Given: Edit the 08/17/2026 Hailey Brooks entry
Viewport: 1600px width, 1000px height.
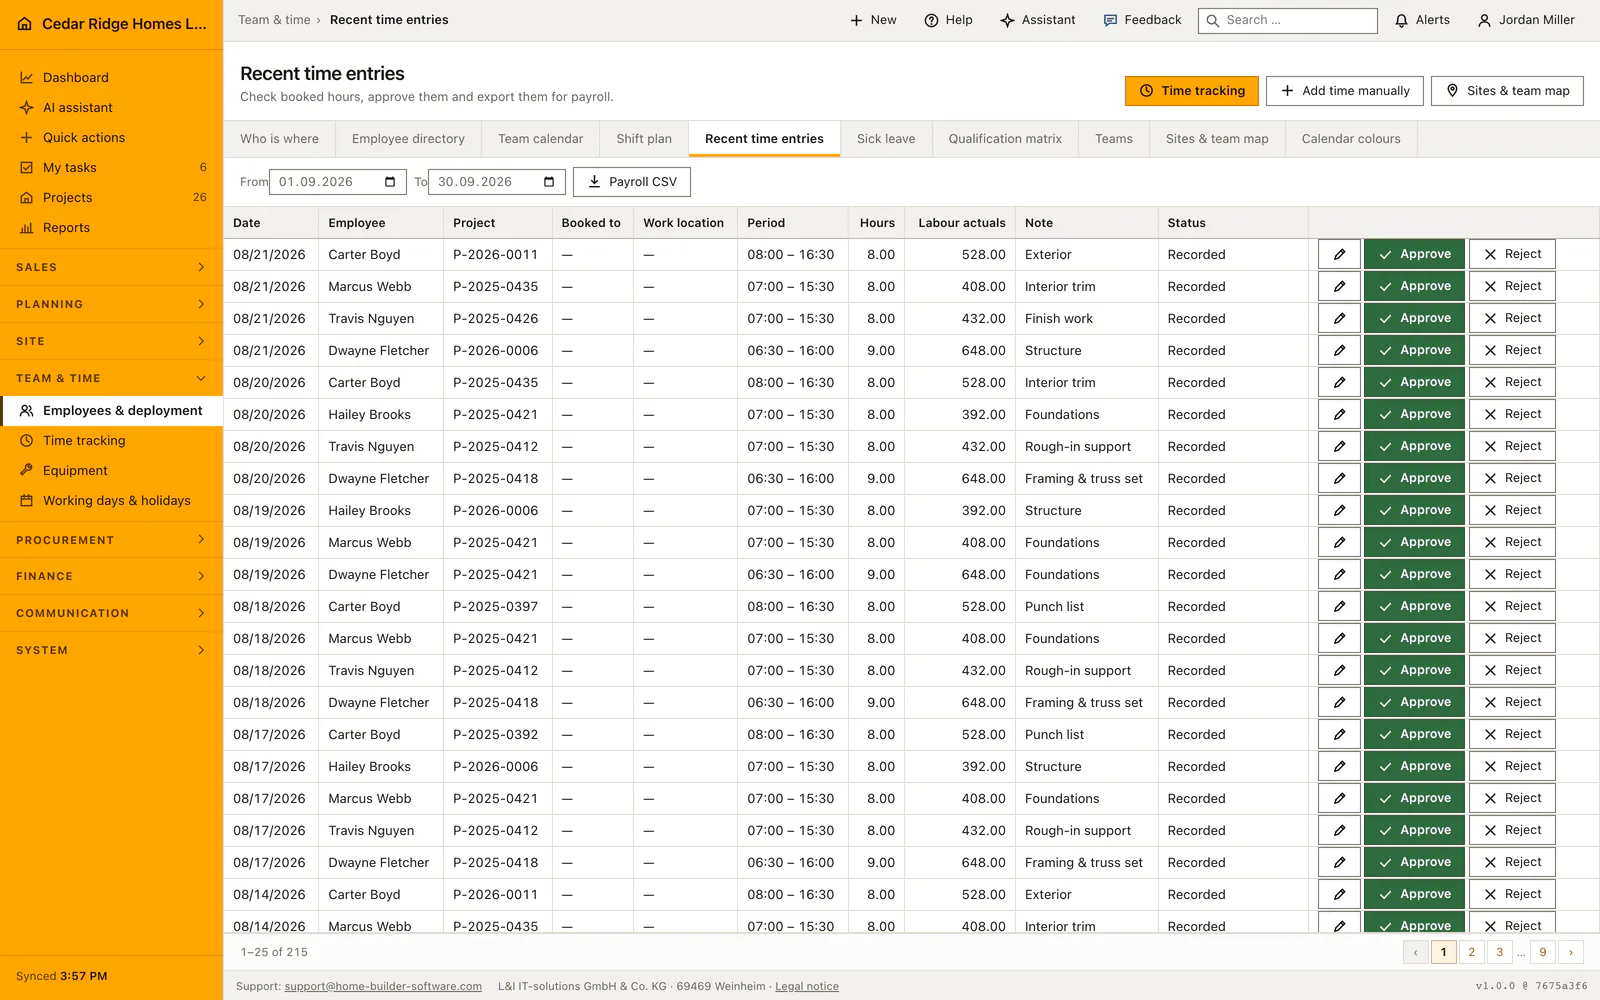Looking at the screenshot, I should coord(1339,766).
